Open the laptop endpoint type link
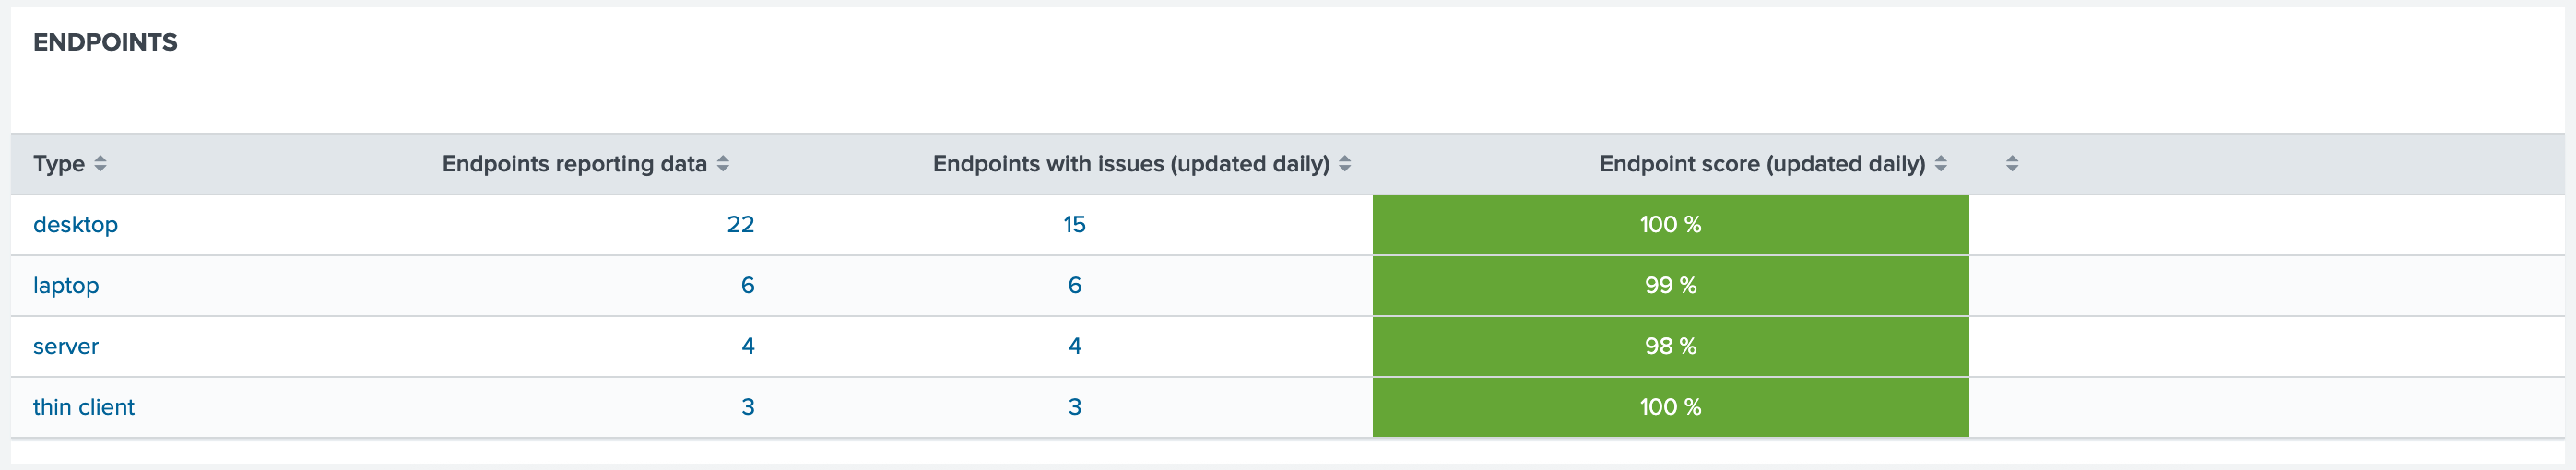The image size is (2576, 470). [x=66, y=286]
